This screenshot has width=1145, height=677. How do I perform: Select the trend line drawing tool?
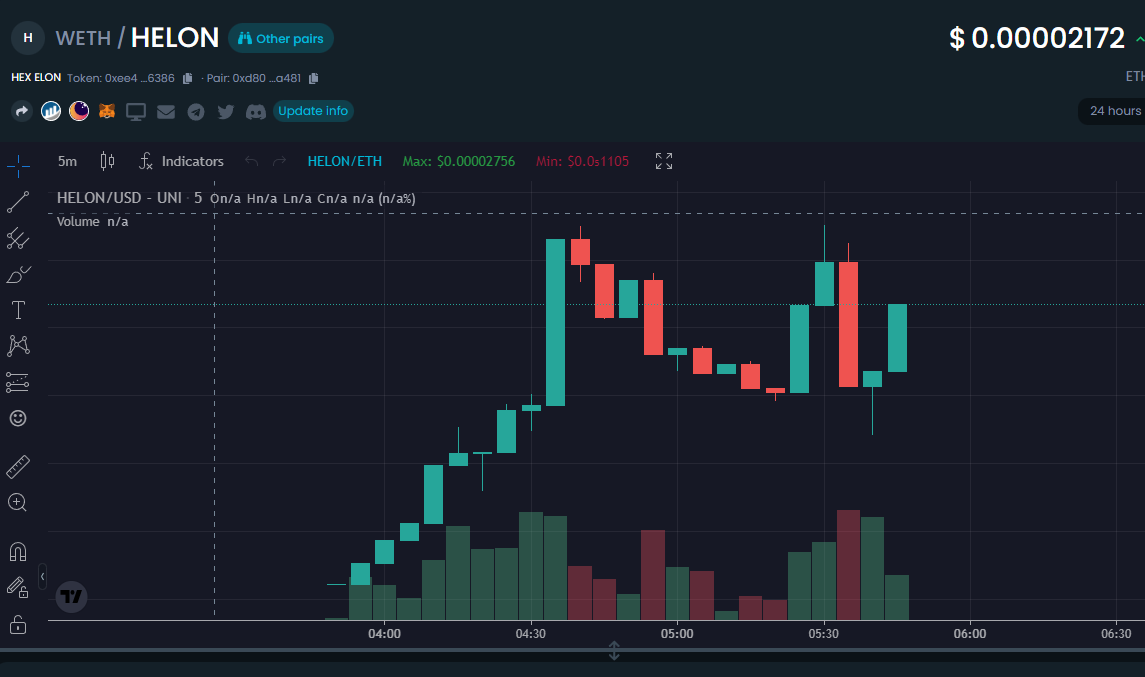tap(18, 202)
